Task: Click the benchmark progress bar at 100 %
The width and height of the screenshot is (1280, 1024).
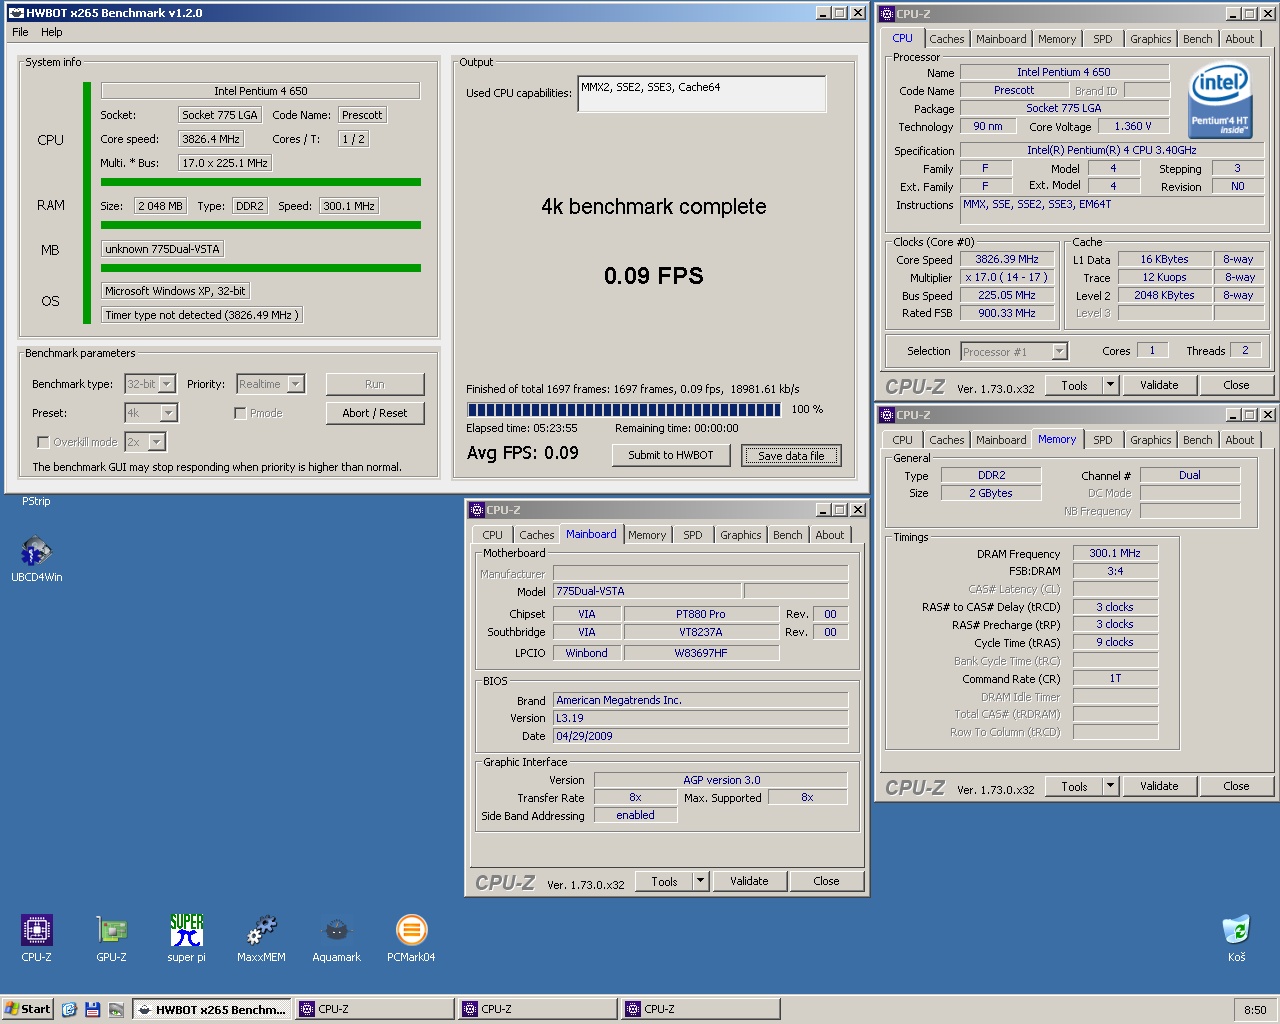Action: click(x=624, y=409)
